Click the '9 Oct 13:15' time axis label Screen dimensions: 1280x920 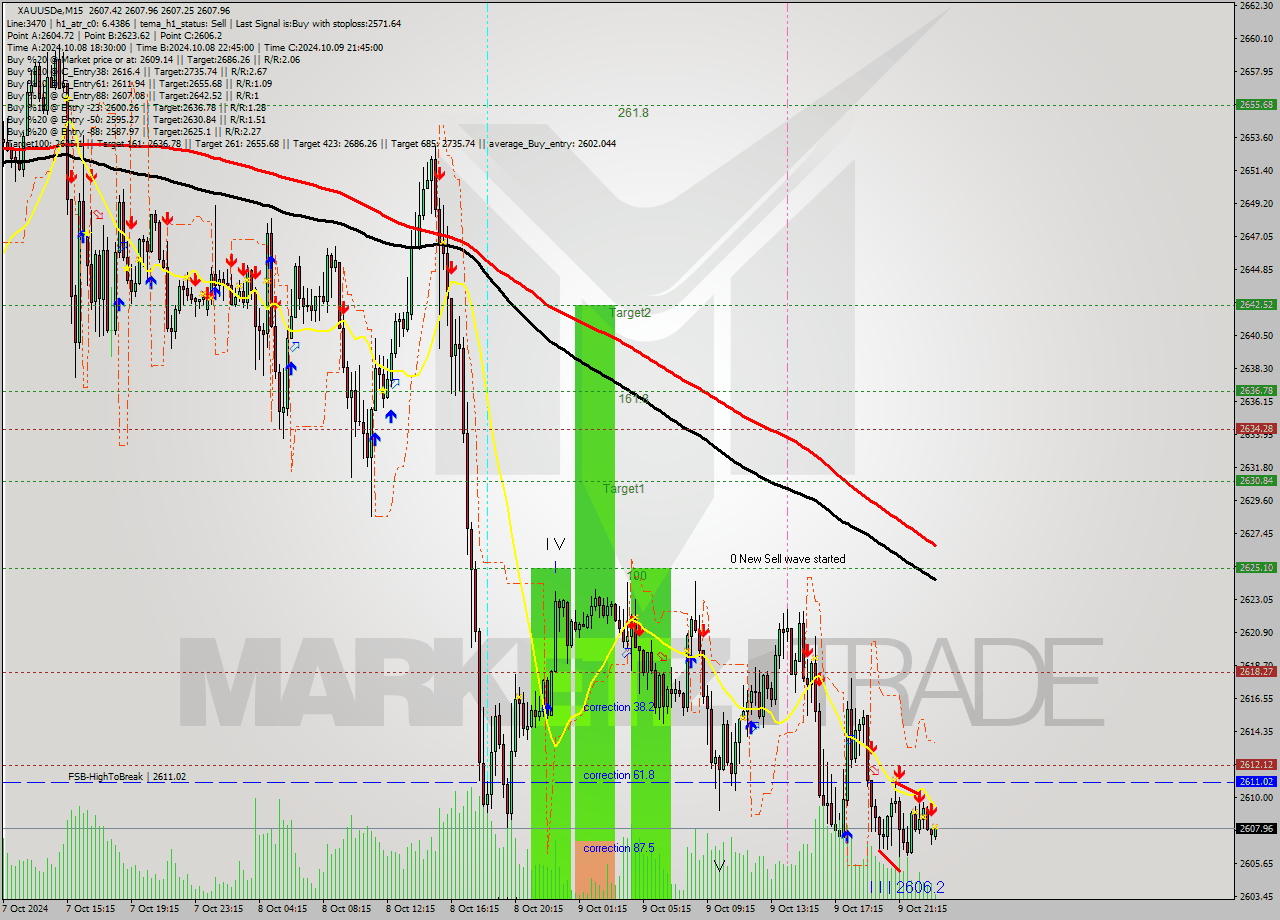click(794, 910)
